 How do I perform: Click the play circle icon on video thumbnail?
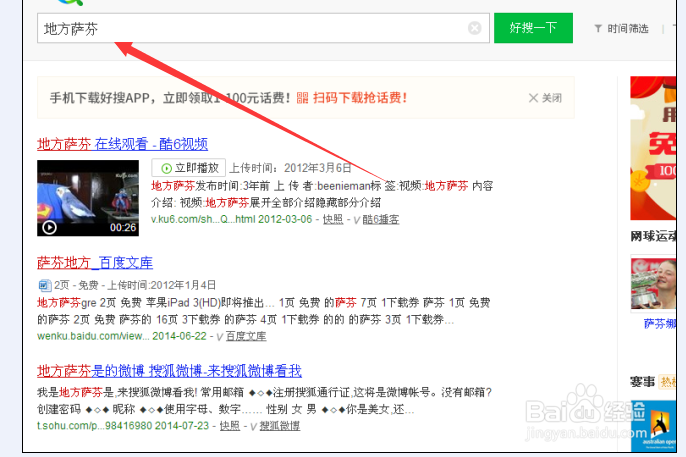[49, 227]
